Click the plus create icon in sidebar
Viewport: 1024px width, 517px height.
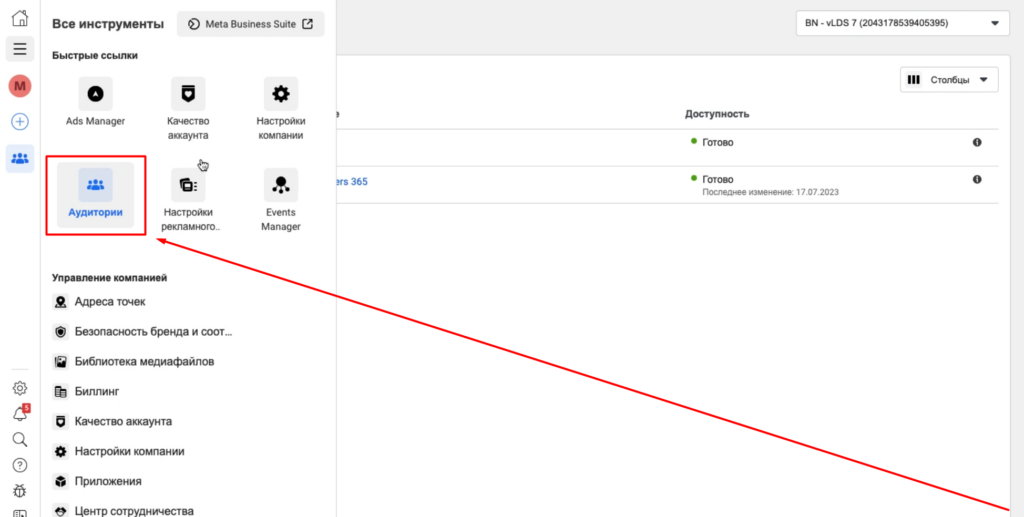(x=19, y=122)
